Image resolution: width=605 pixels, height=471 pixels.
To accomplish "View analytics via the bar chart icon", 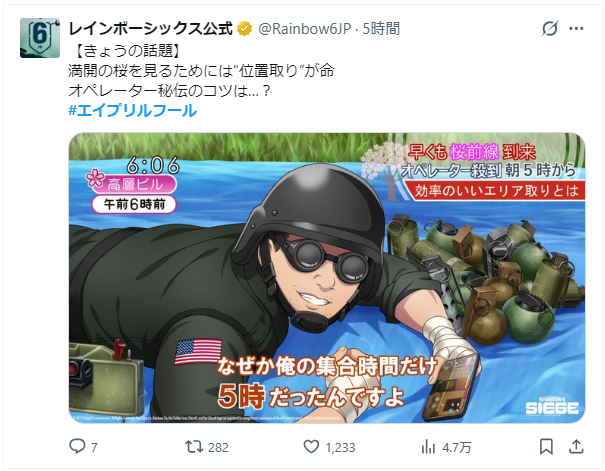I will pos(428,447).
